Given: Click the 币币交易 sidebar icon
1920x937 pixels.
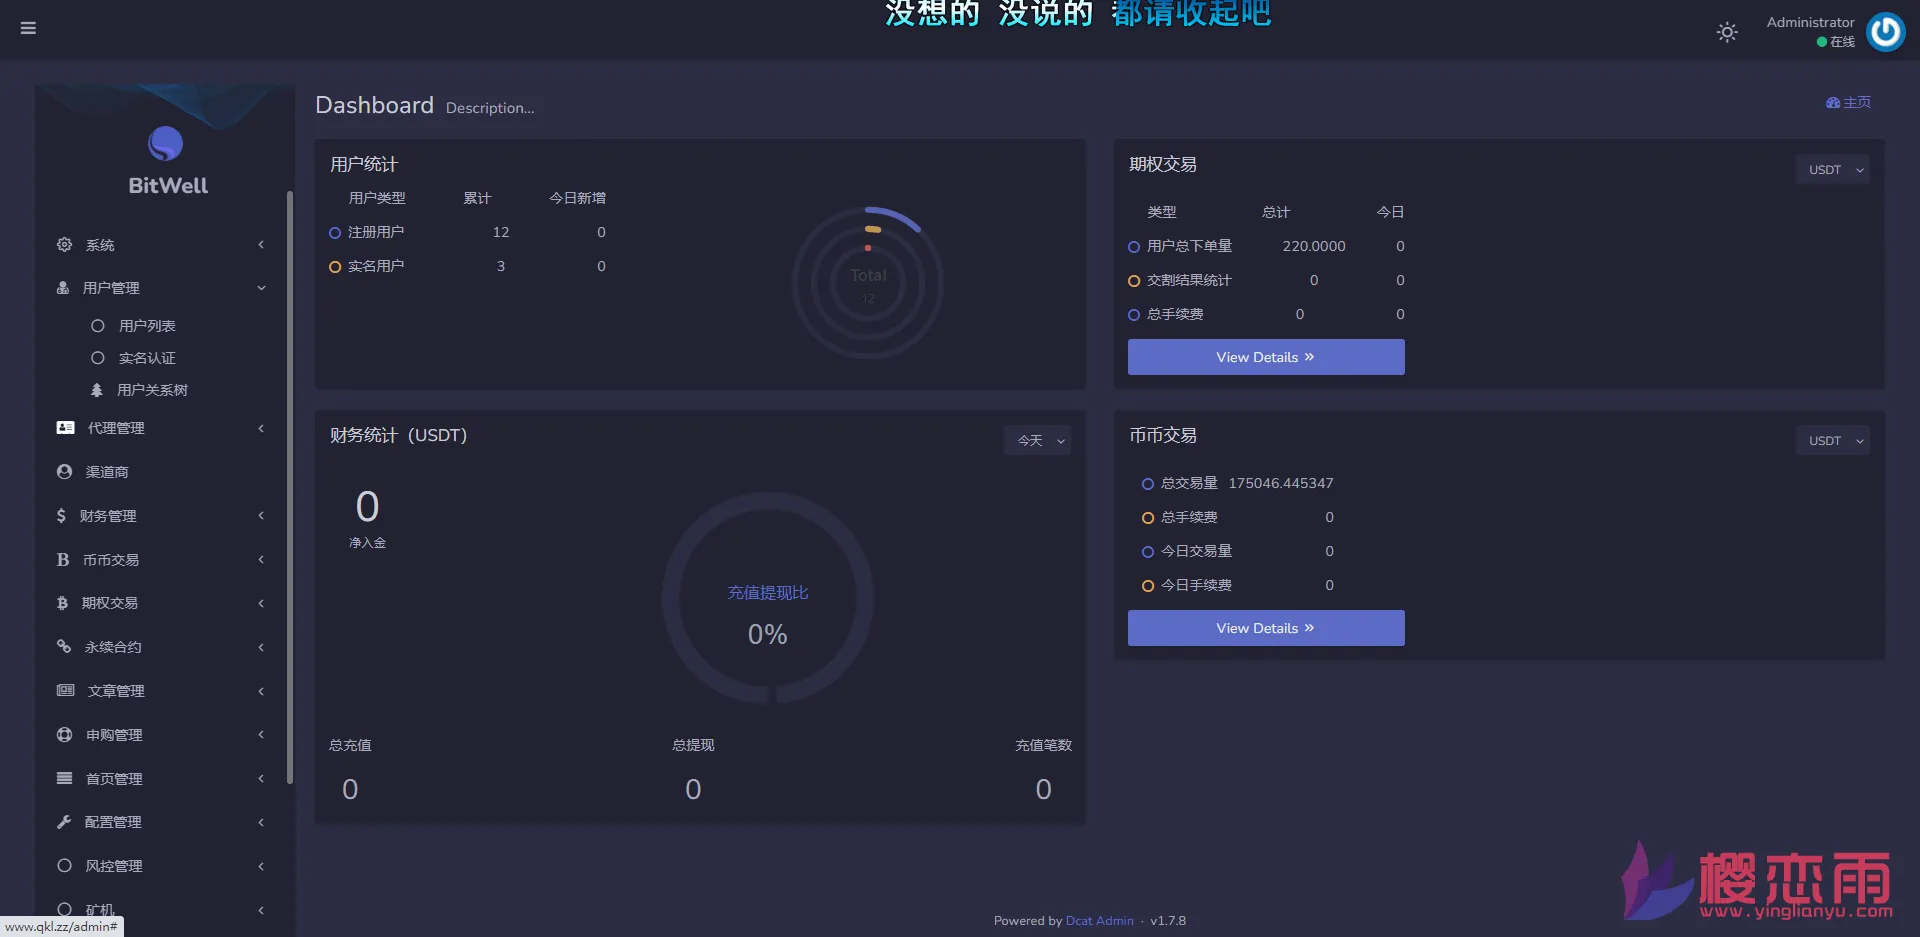Looking at the screenshot, I should pos(63,560).
